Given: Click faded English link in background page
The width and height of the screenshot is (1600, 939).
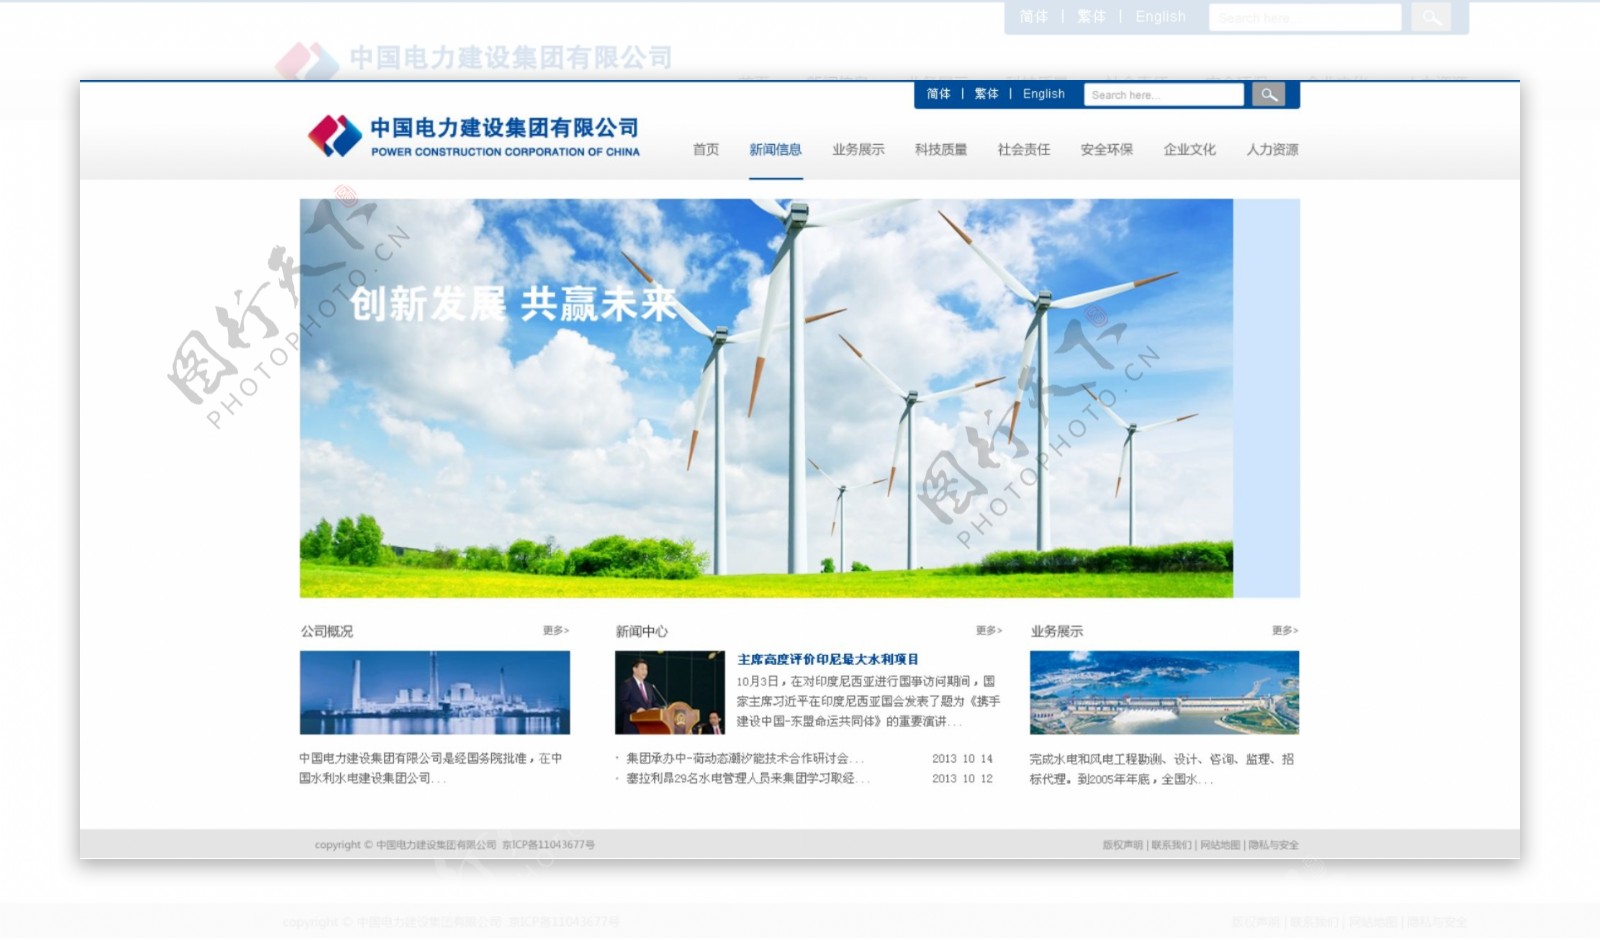Looking at the screenshot, I should click(x=1160, y=17).
